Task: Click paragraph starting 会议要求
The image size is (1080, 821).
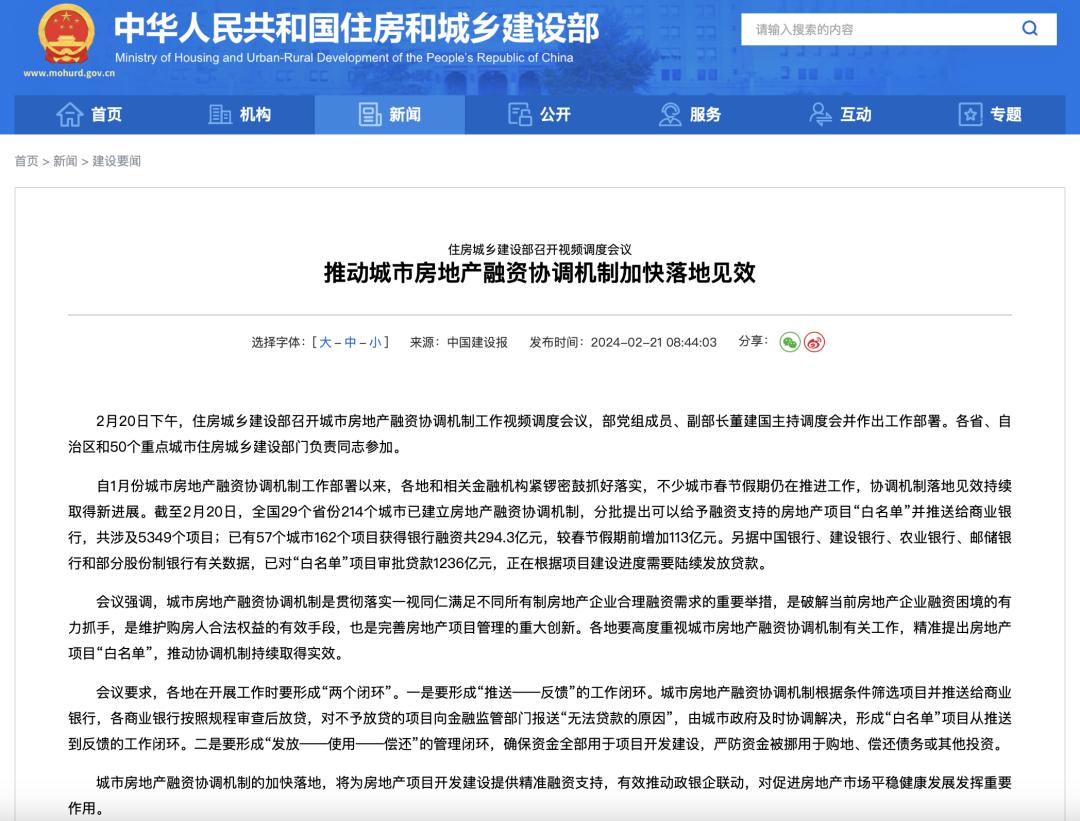Action: 540,718
